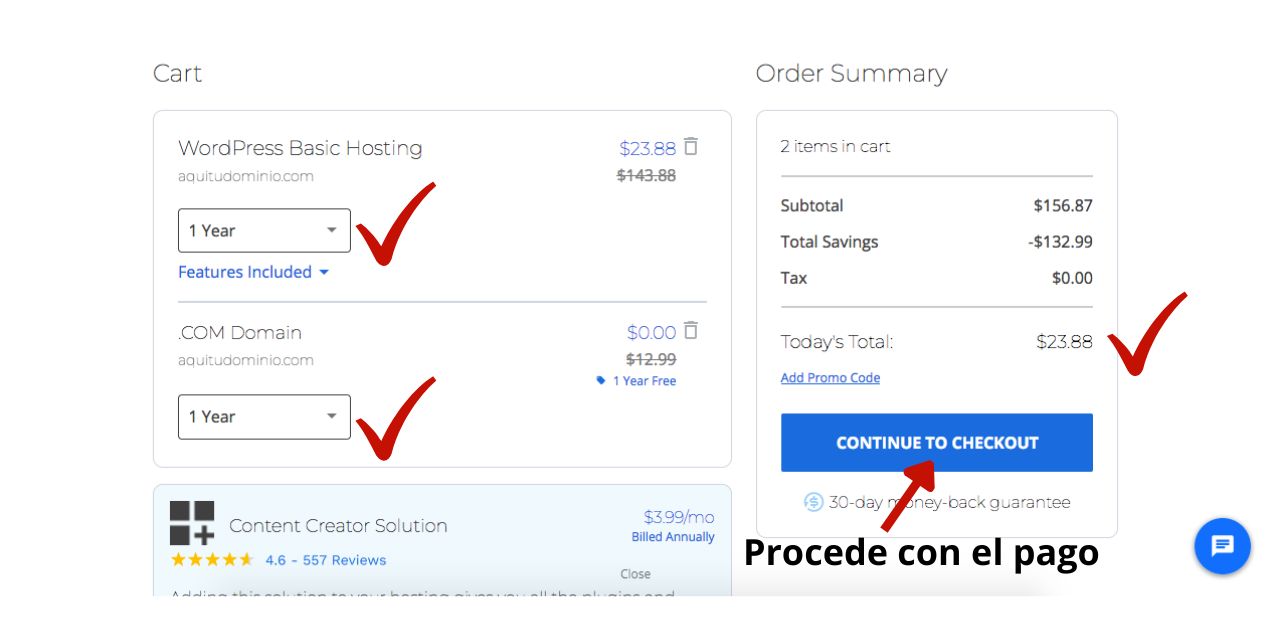The height and width of the screenshot is (635, 1275).
Task: Click the money-back guarantee dollar icon
Action: (x=813, y=502)
